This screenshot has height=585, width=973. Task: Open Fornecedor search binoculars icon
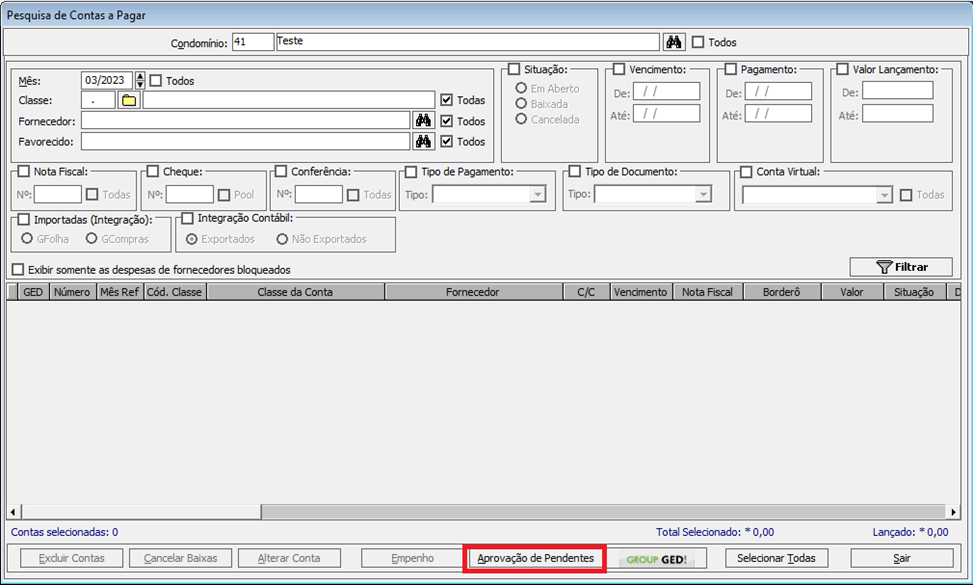click(x=423, y=120)
